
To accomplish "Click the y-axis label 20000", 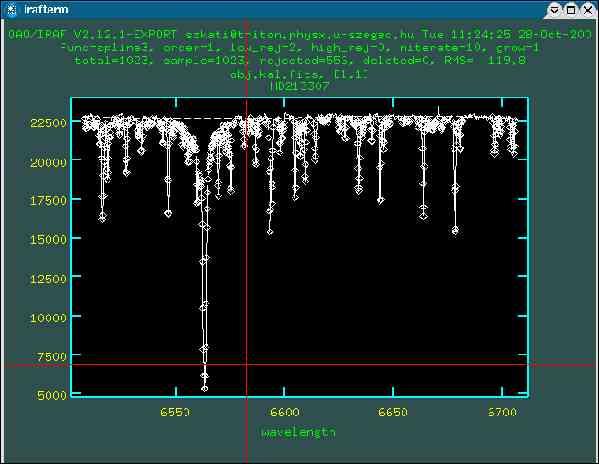I will [x=48, y=162].
